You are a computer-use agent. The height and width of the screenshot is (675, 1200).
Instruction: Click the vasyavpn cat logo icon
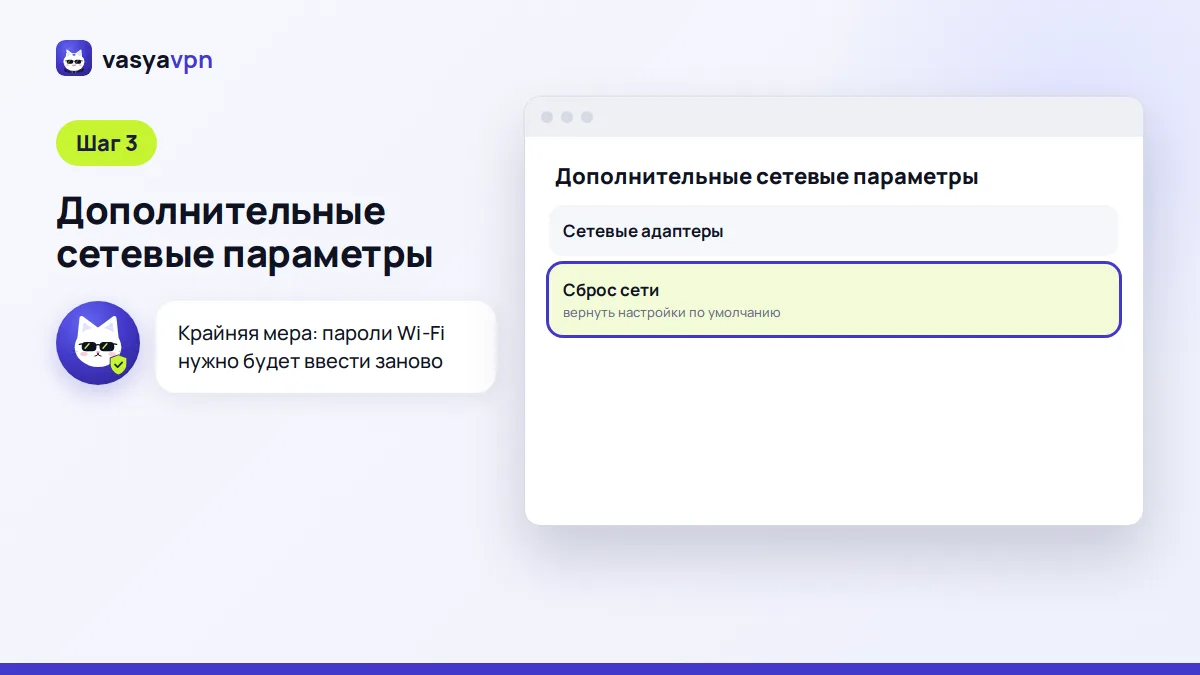74,59
